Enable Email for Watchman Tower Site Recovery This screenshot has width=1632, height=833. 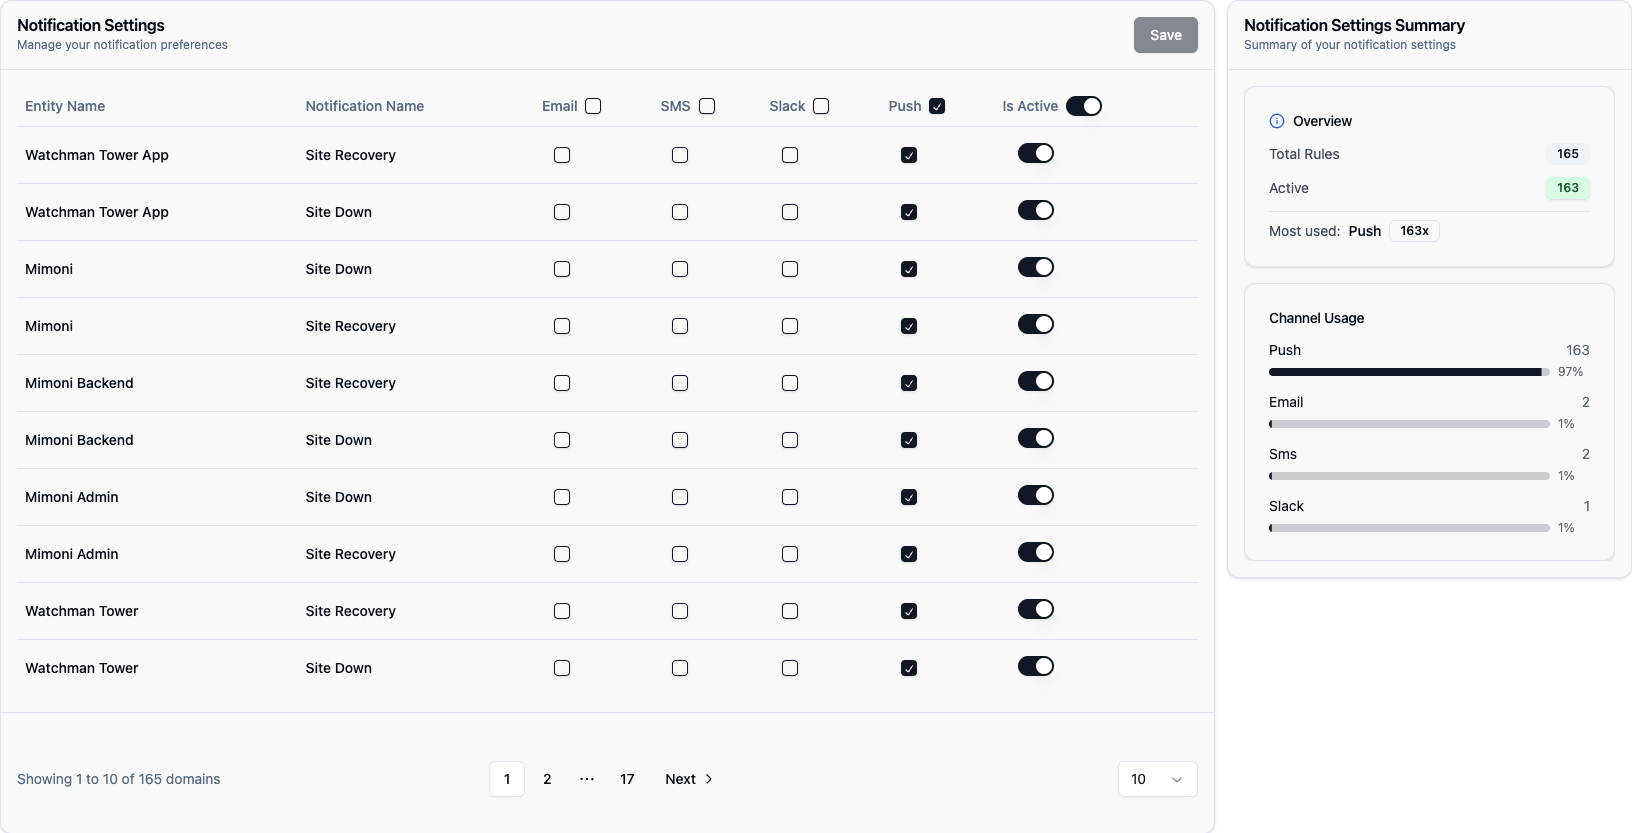[562, 611]
